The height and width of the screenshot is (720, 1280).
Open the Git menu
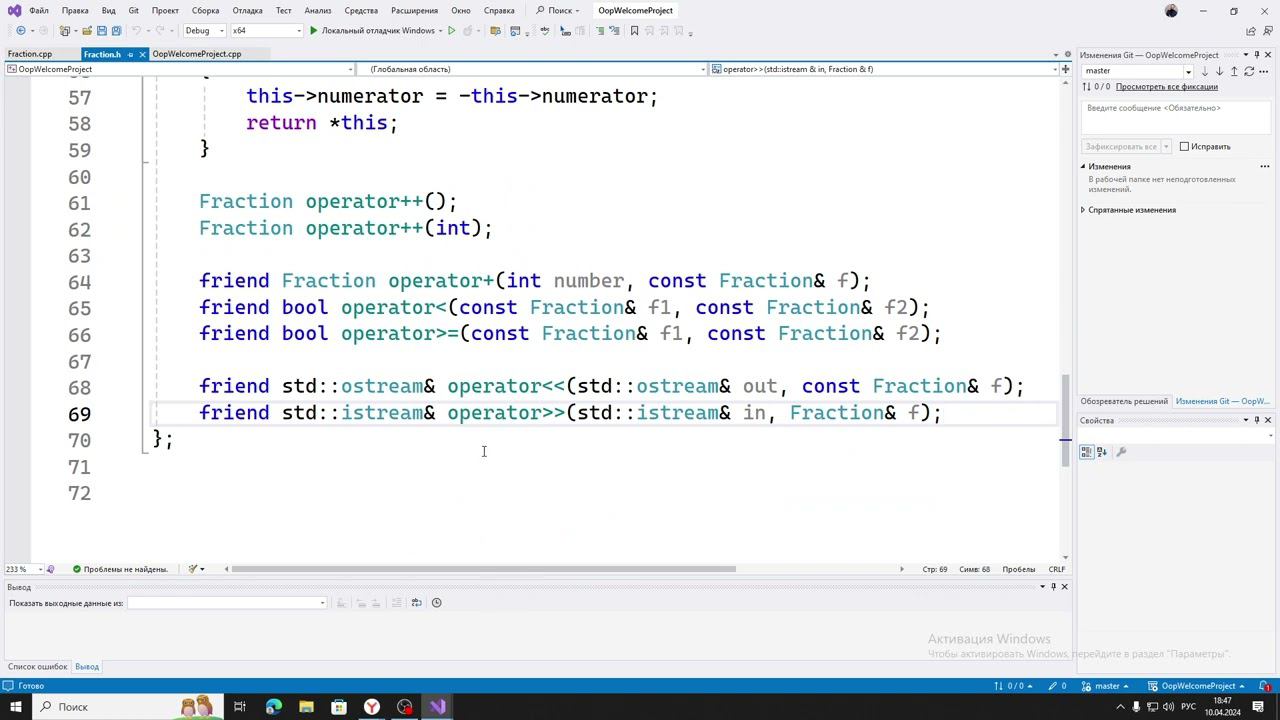(133, 11)
